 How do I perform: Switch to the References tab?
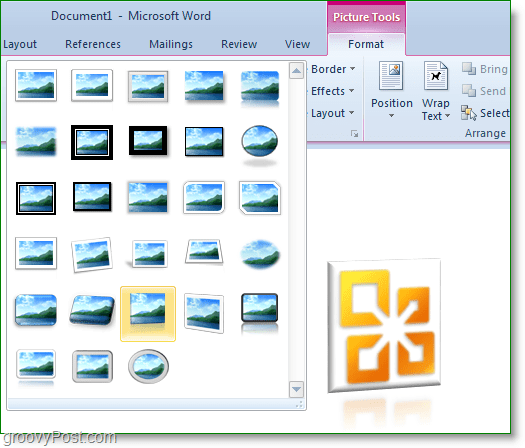click(93, 44)
